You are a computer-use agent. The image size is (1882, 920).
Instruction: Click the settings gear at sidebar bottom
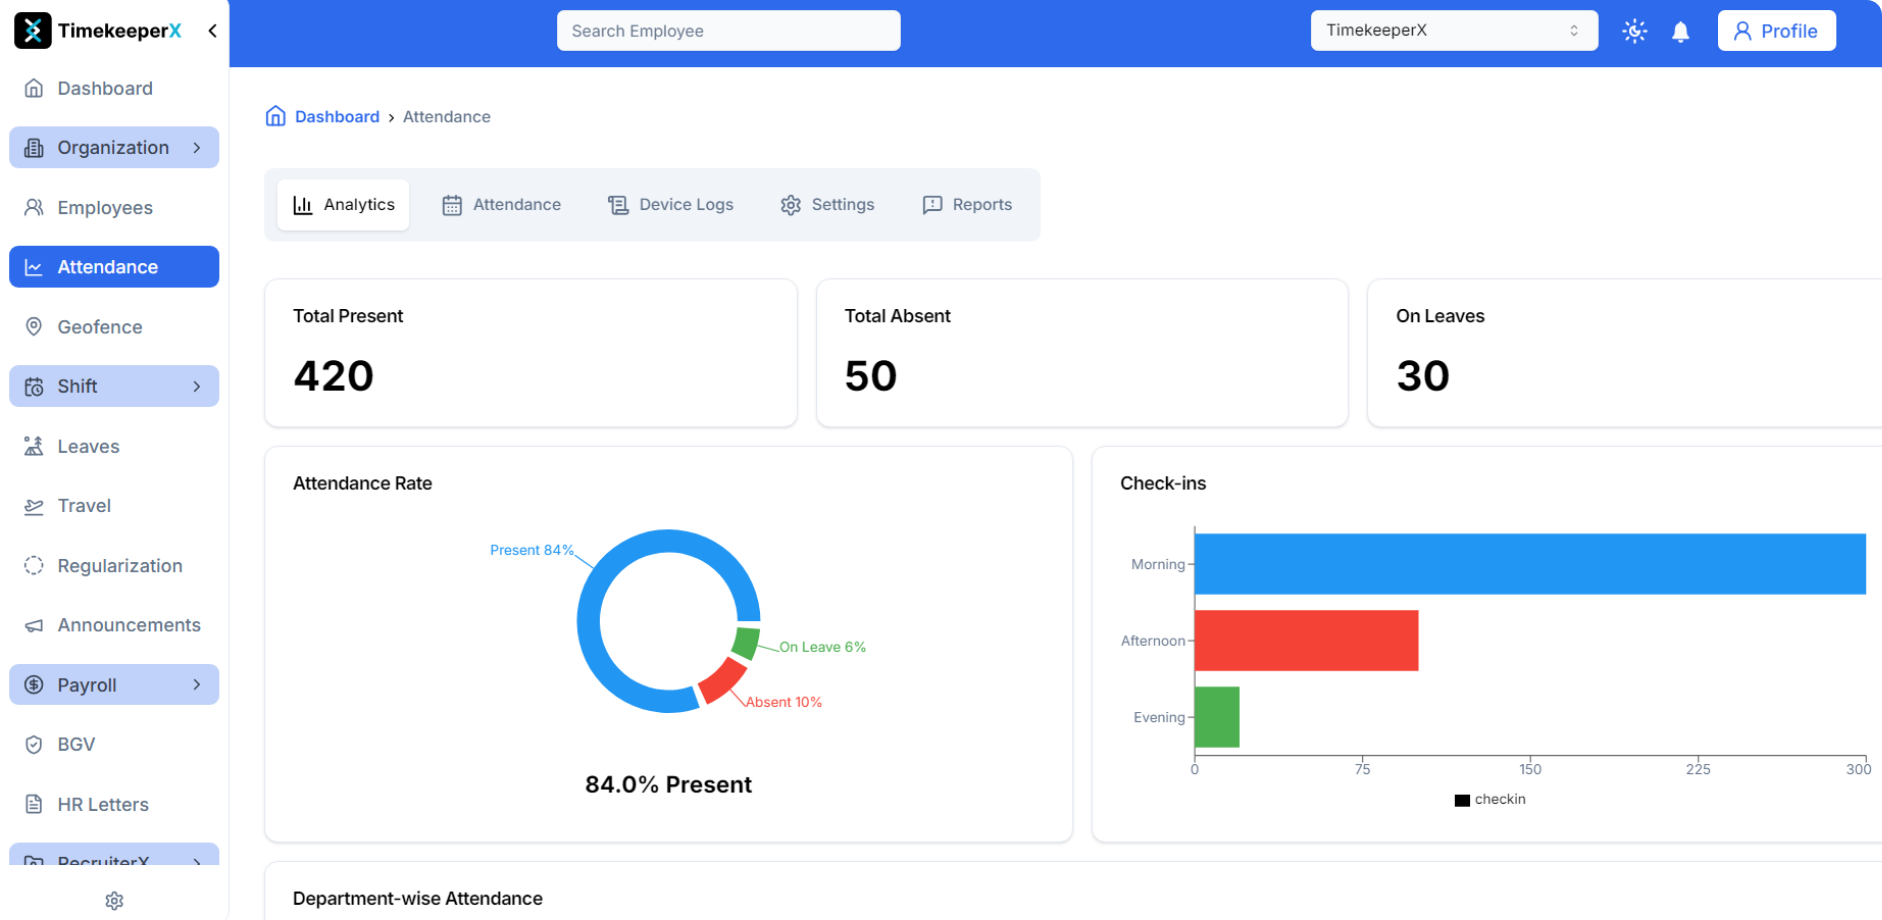[114, 901]
